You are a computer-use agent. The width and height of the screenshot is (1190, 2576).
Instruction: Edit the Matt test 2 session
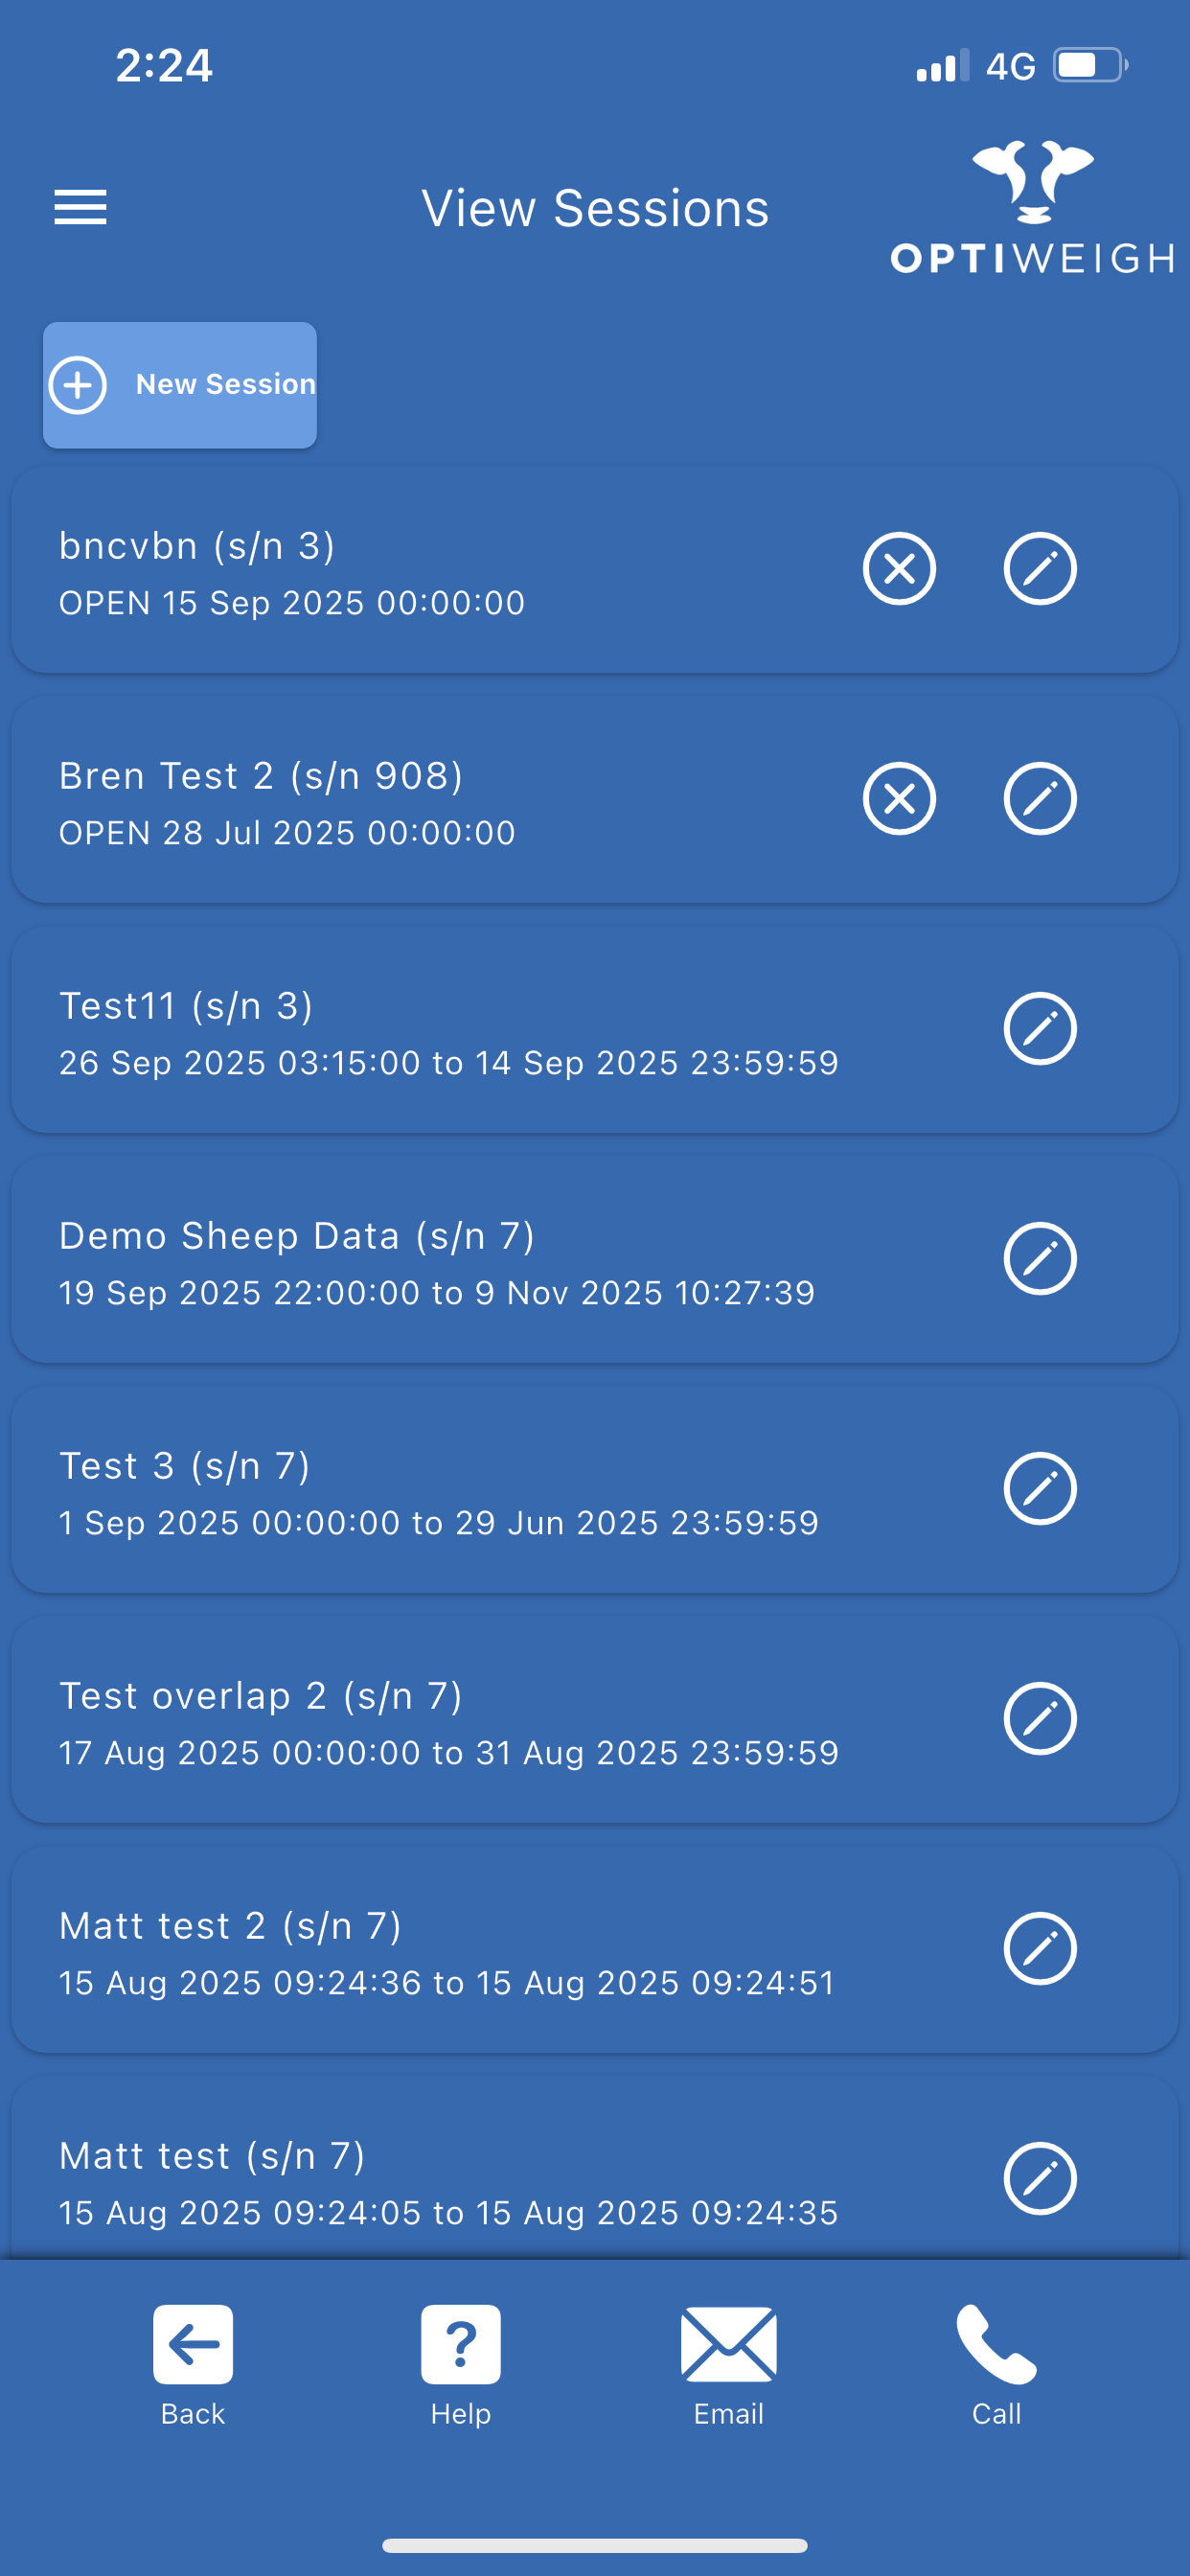click(1040, 1949)
